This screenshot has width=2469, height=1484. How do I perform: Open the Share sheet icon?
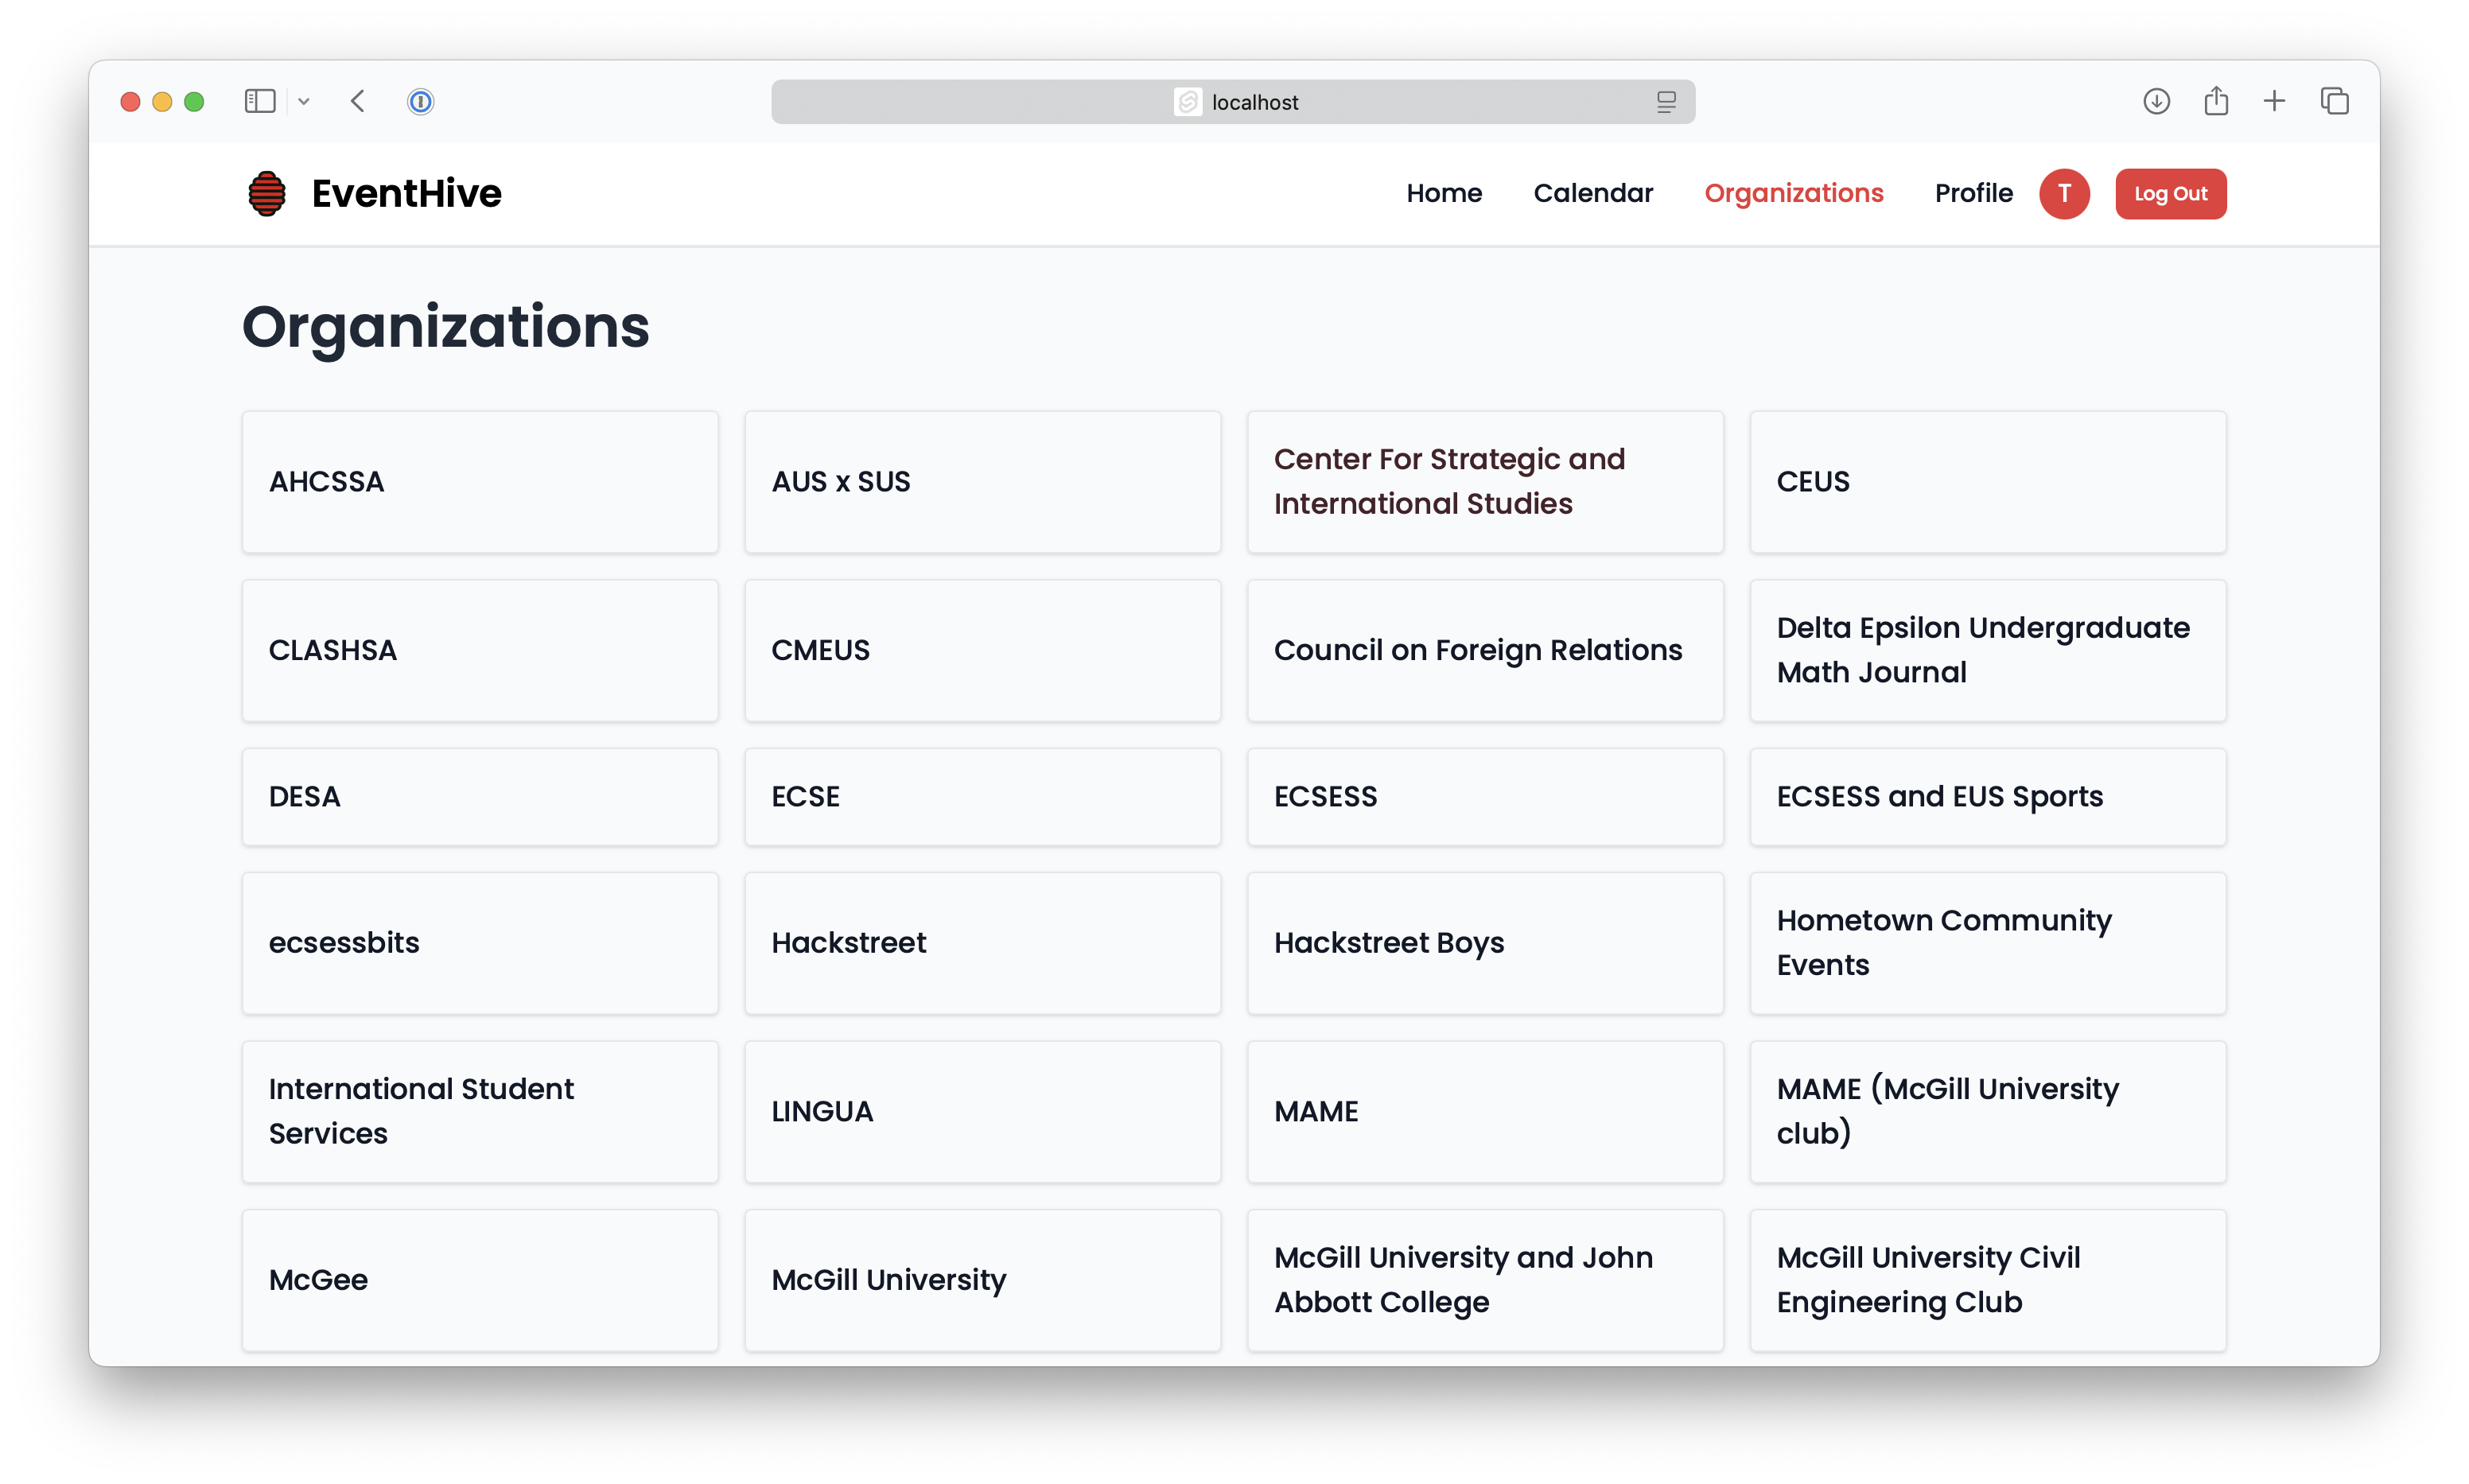tap(2216, 101)
